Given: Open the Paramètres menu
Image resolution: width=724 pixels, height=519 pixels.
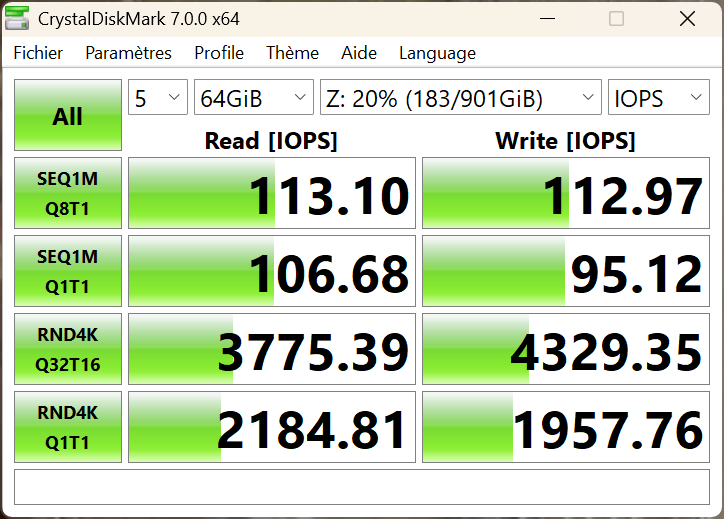Looking at the screenshot, I should point(128,53).
